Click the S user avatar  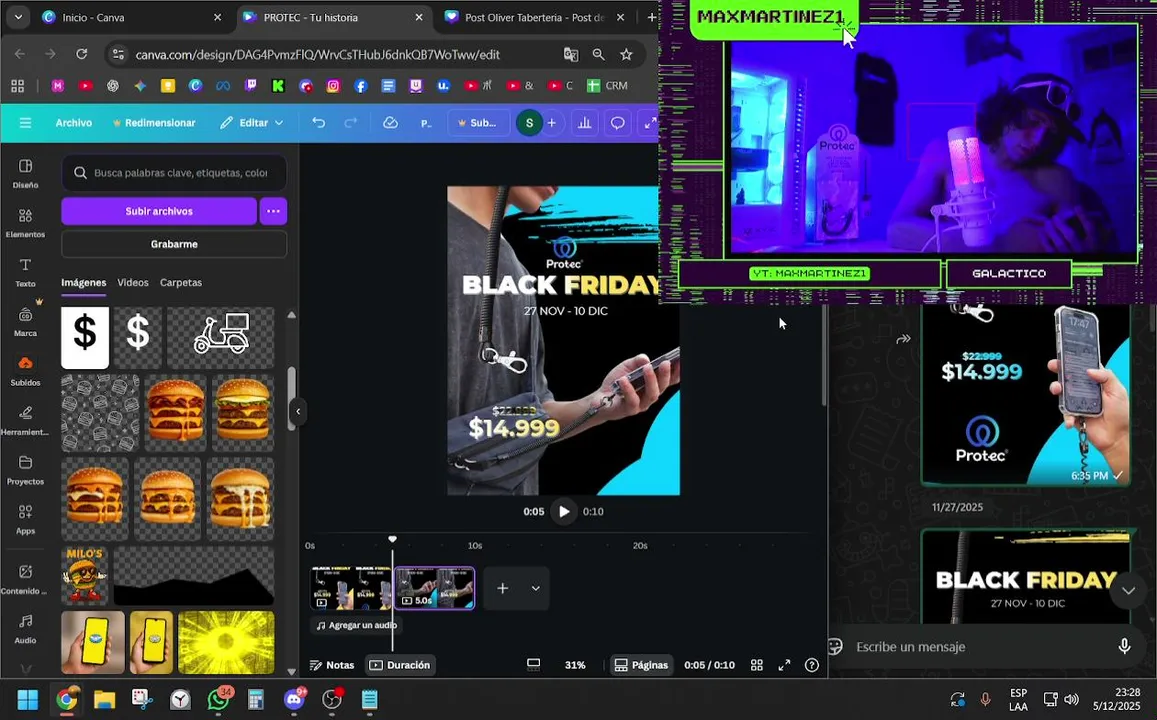click(528, 122)
